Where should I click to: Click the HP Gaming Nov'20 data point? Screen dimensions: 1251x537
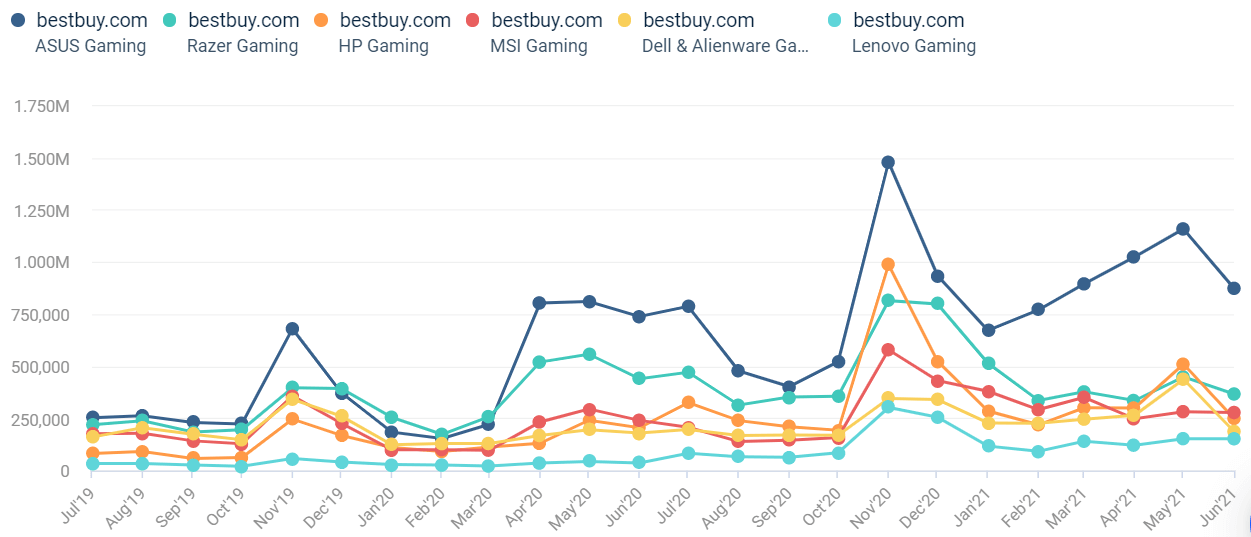tap(888, 264)
